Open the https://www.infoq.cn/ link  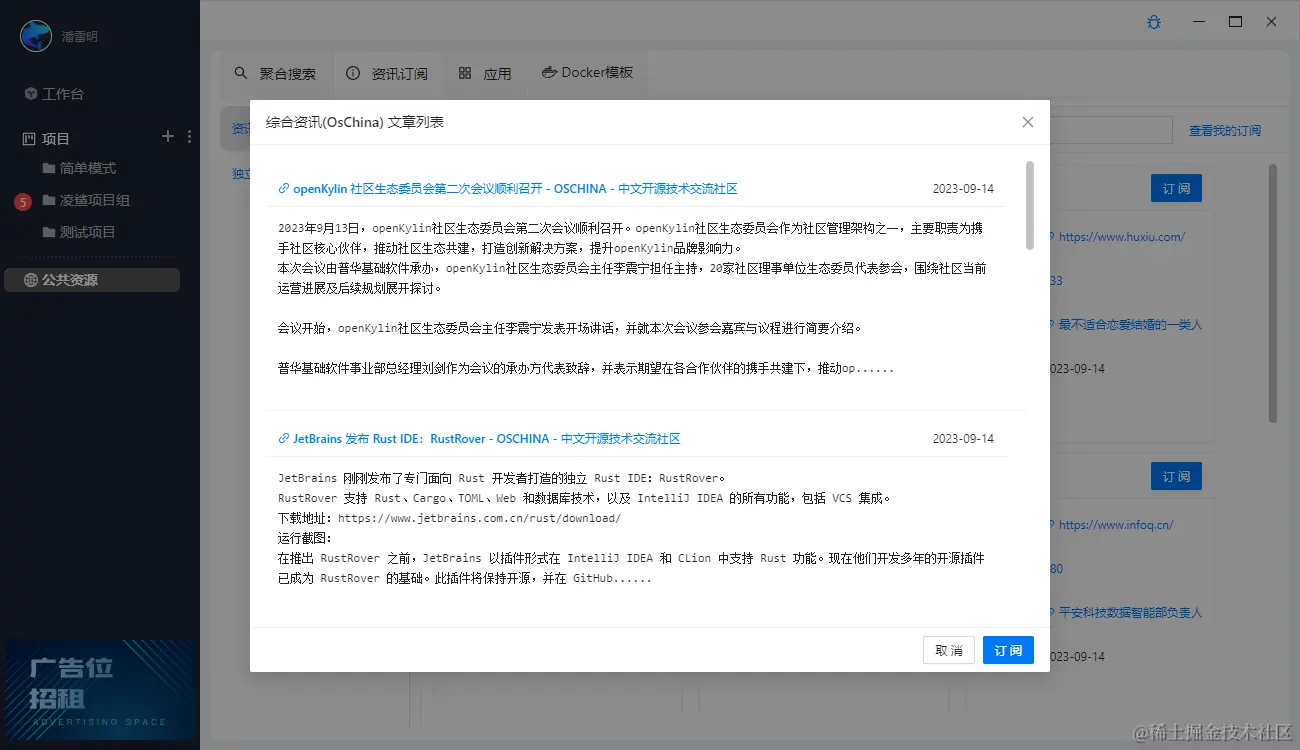coord(1116,524)
